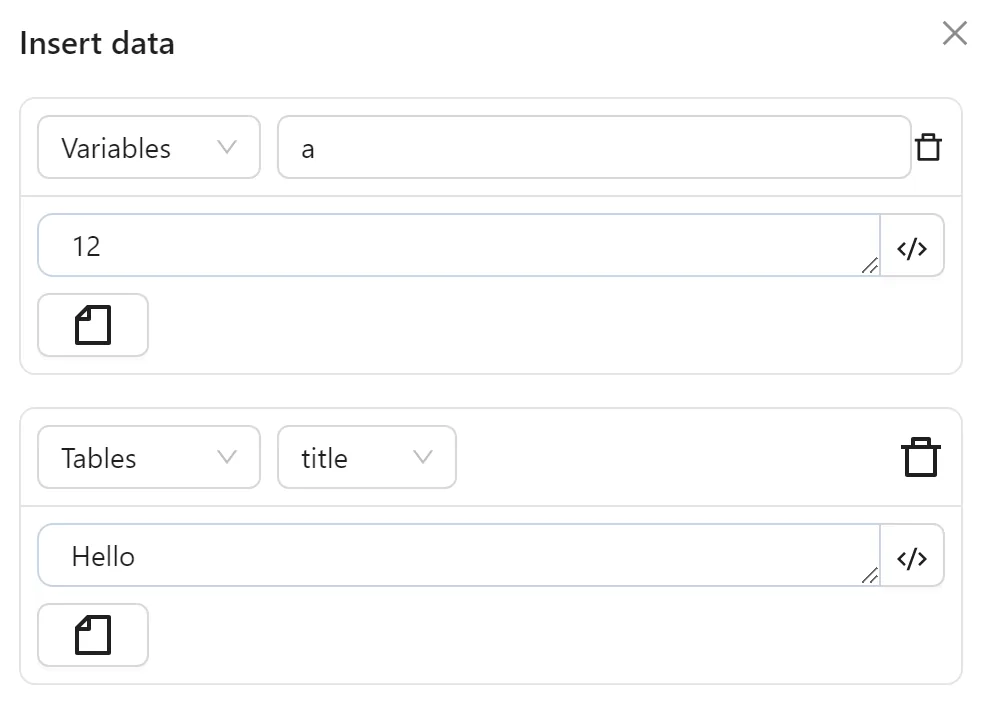Expand the "title" selector using its chevron
This screenshot has height=702, width=989.
pyautogui.click(x=426, y=457)
